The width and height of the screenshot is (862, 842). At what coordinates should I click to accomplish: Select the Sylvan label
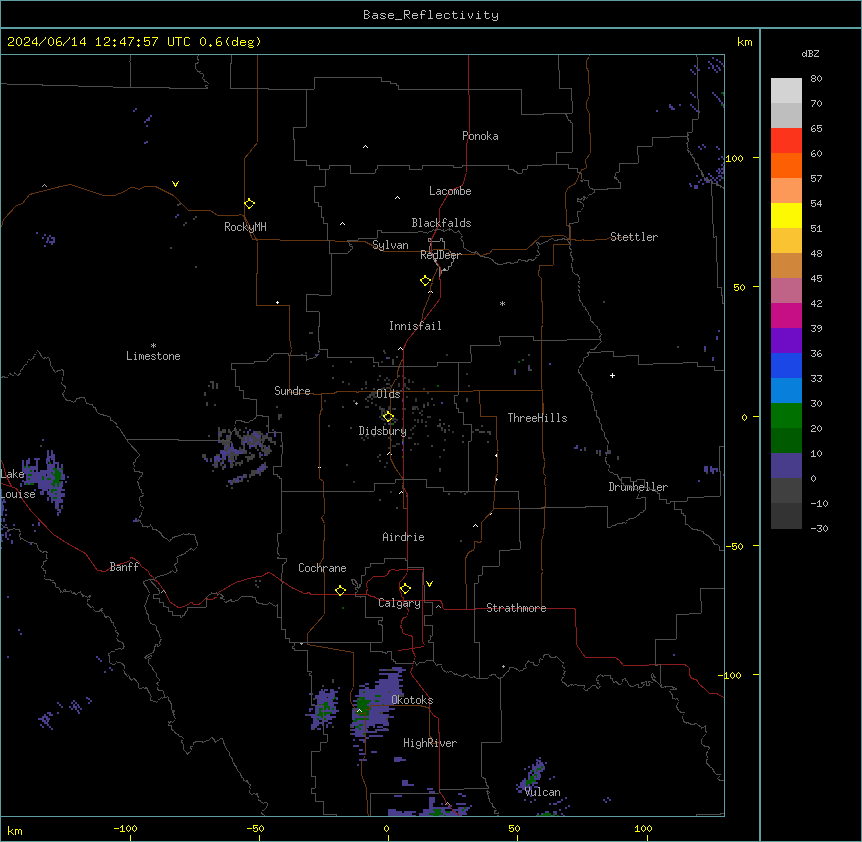point(390,245)
